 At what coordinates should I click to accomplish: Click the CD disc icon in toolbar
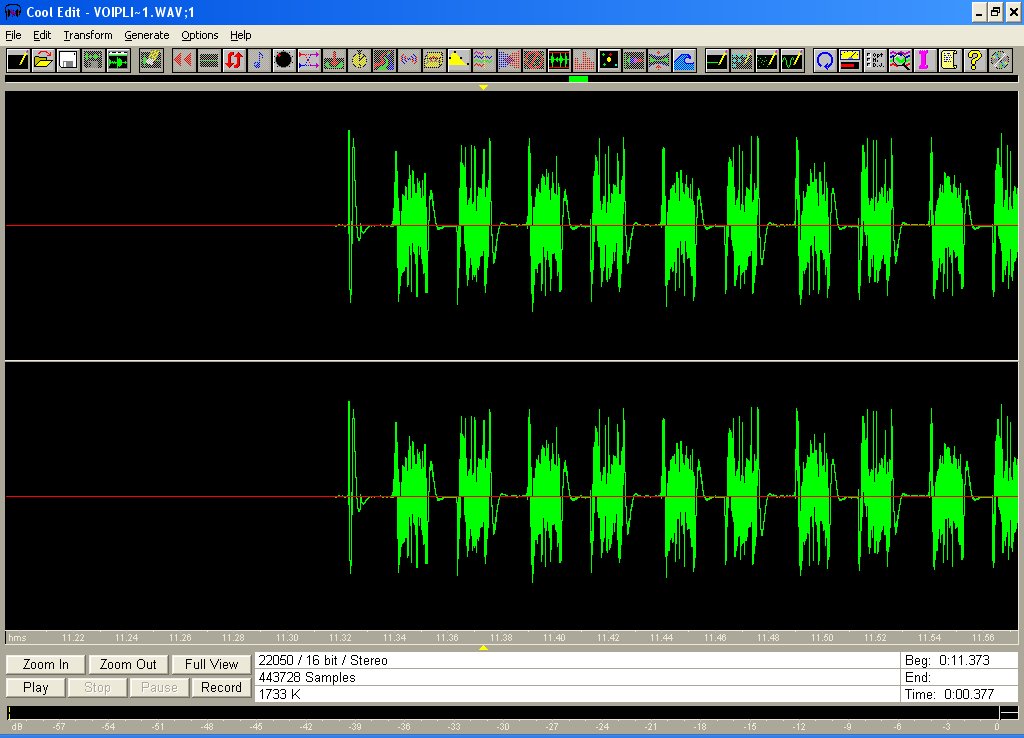999,61
